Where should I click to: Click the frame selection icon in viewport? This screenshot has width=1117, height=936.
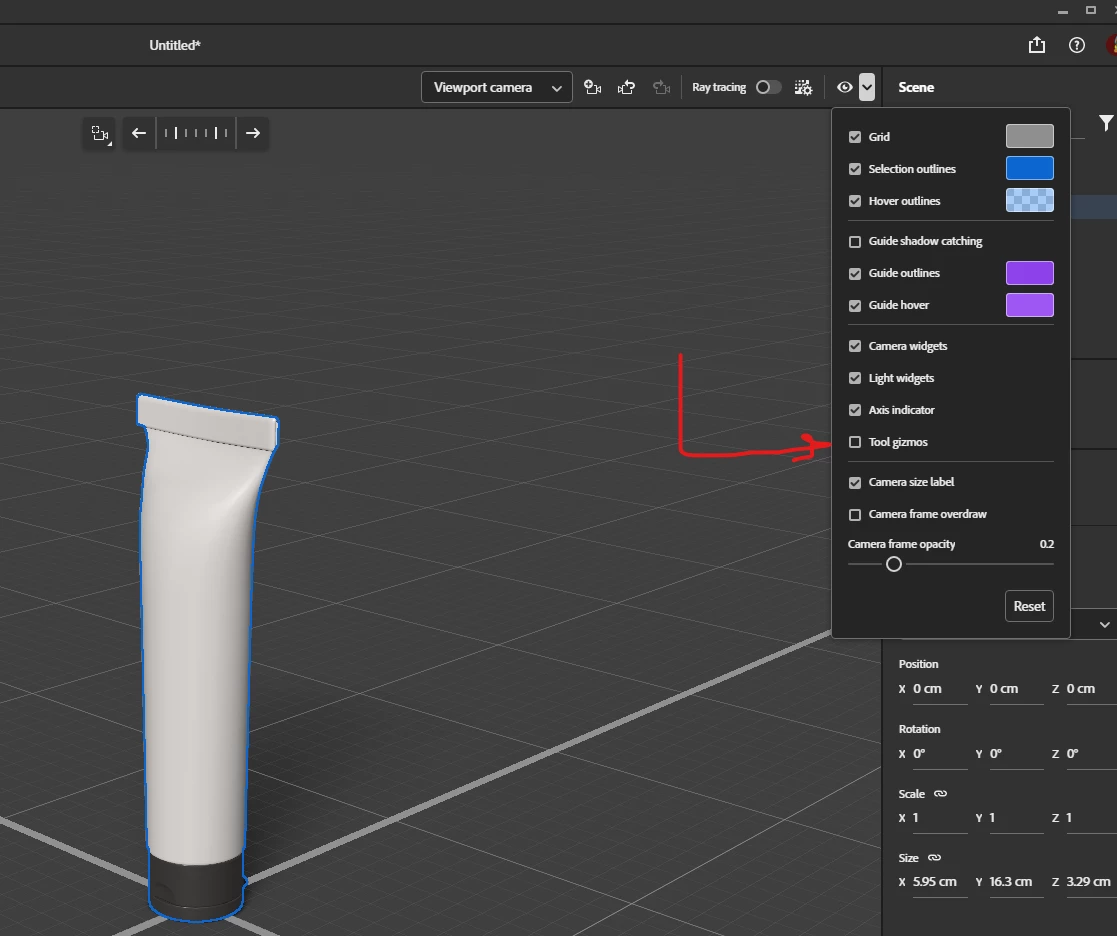[100, 133]
